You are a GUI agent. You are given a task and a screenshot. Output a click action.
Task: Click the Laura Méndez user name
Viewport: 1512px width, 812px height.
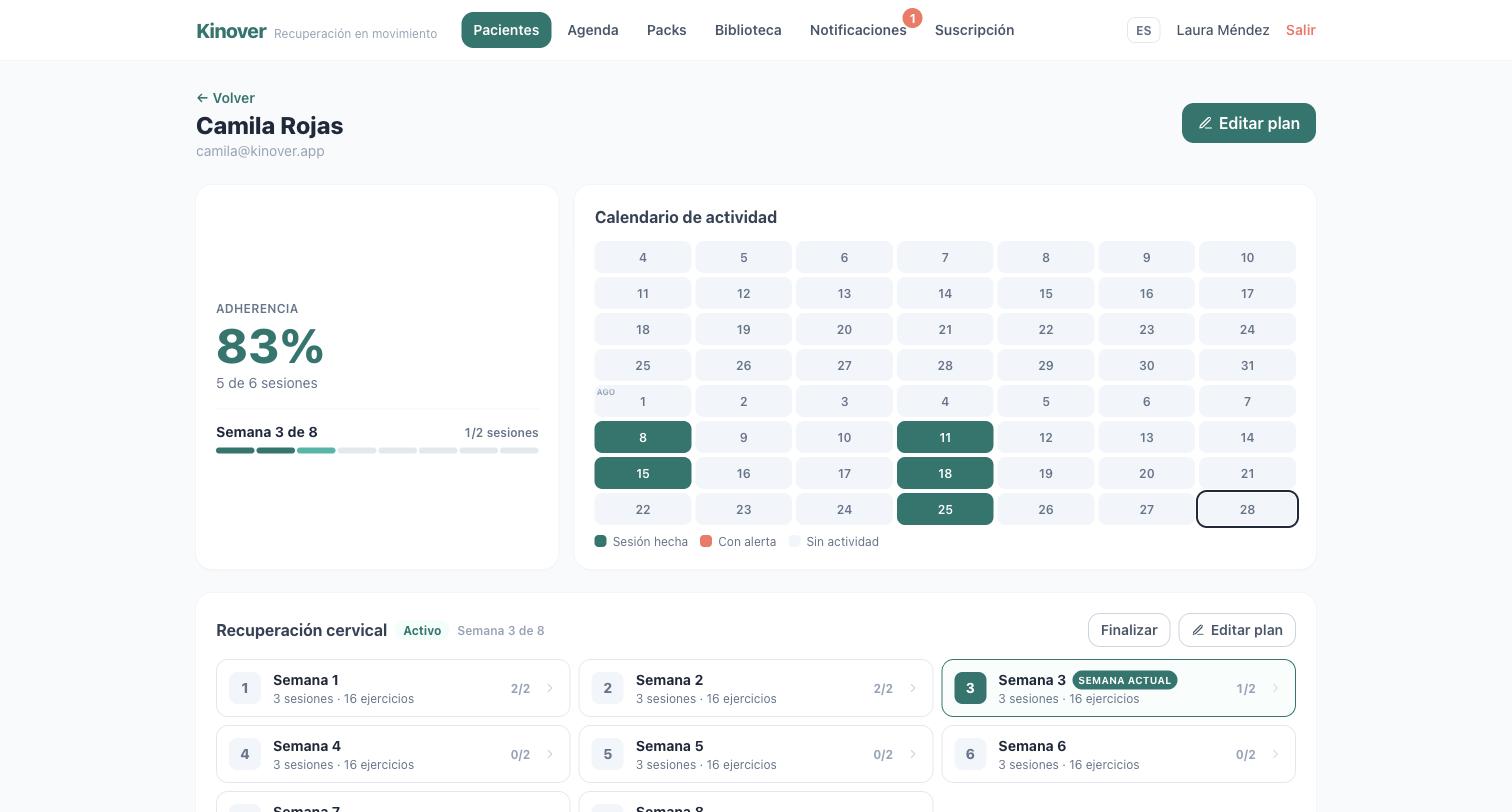point(1223,30)
